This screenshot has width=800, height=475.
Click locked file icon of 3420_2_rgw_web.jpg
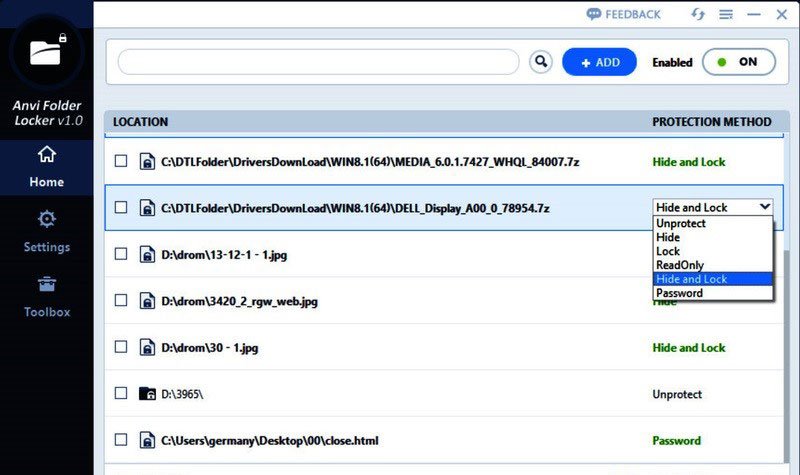(x=147, y=301)
